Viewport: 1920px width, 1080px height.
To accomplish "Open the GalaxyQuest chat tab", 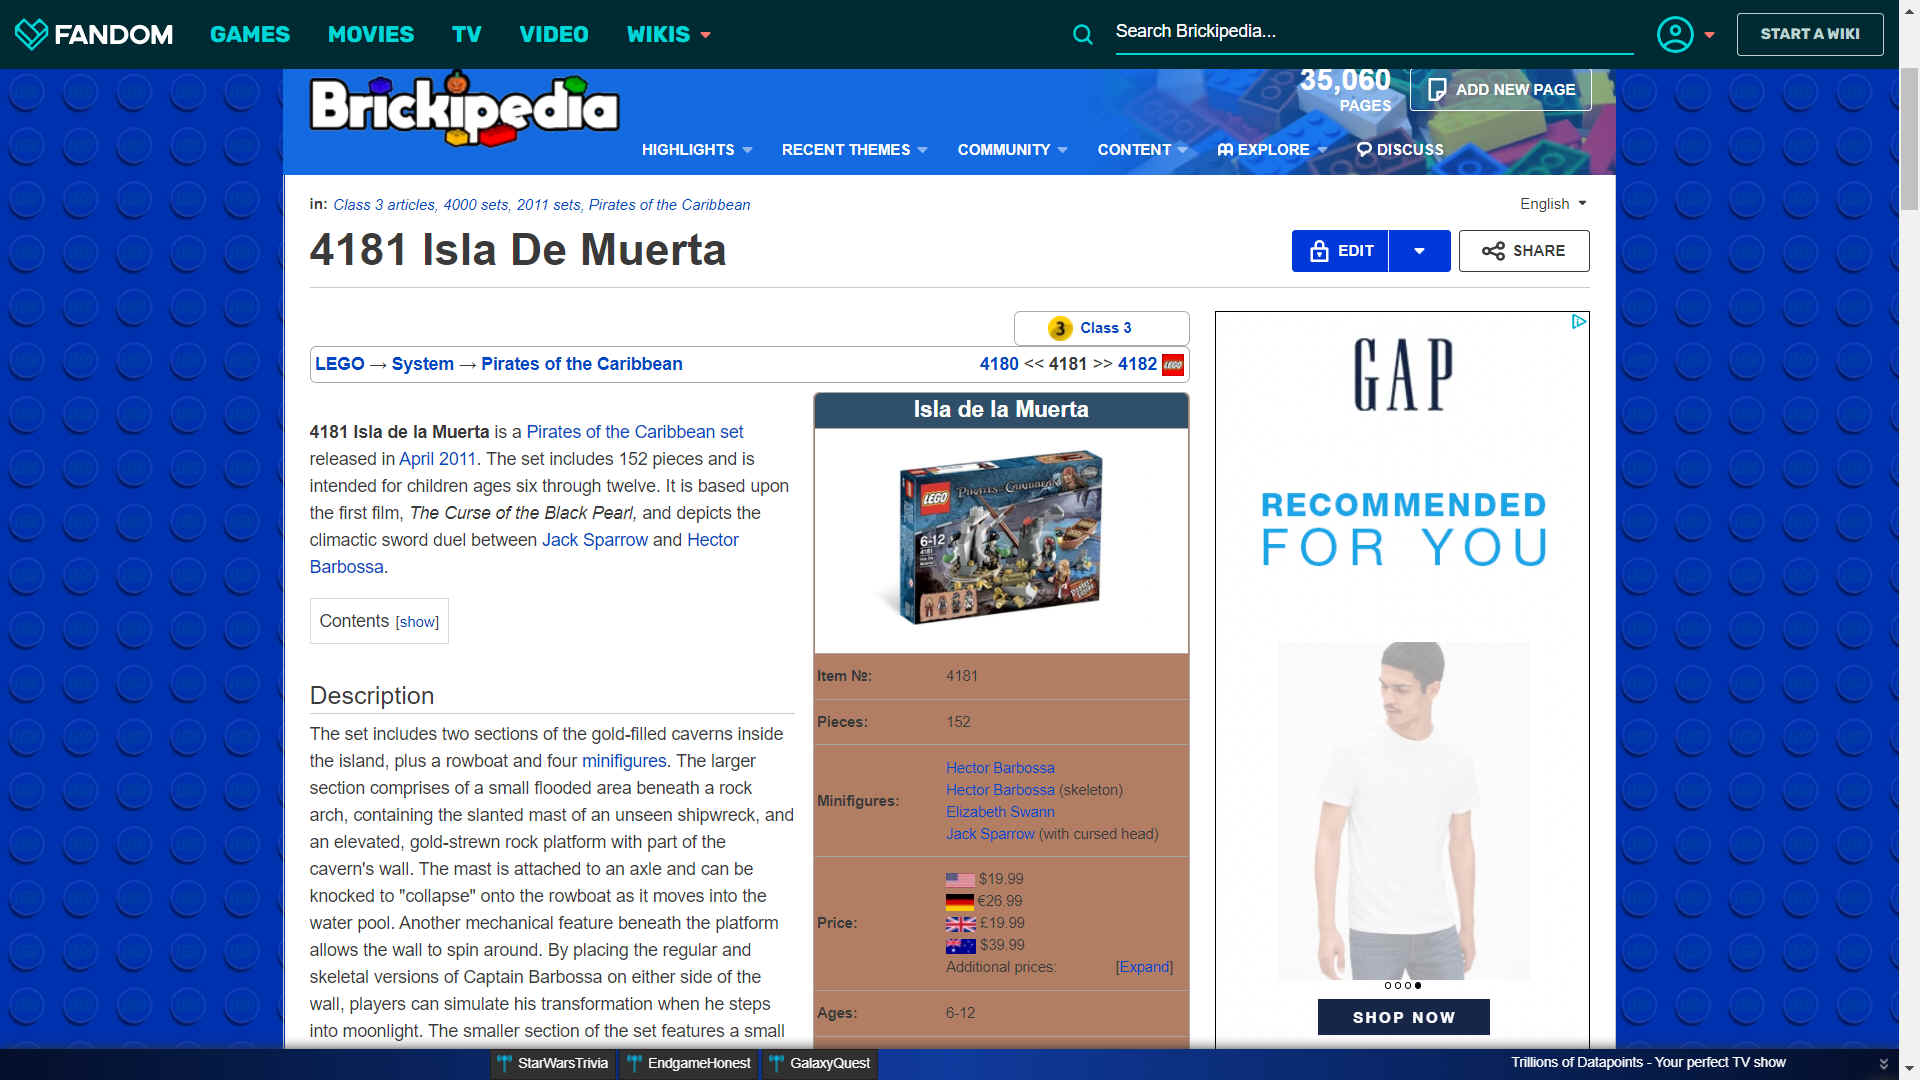I will click(x=820, y=1063).
